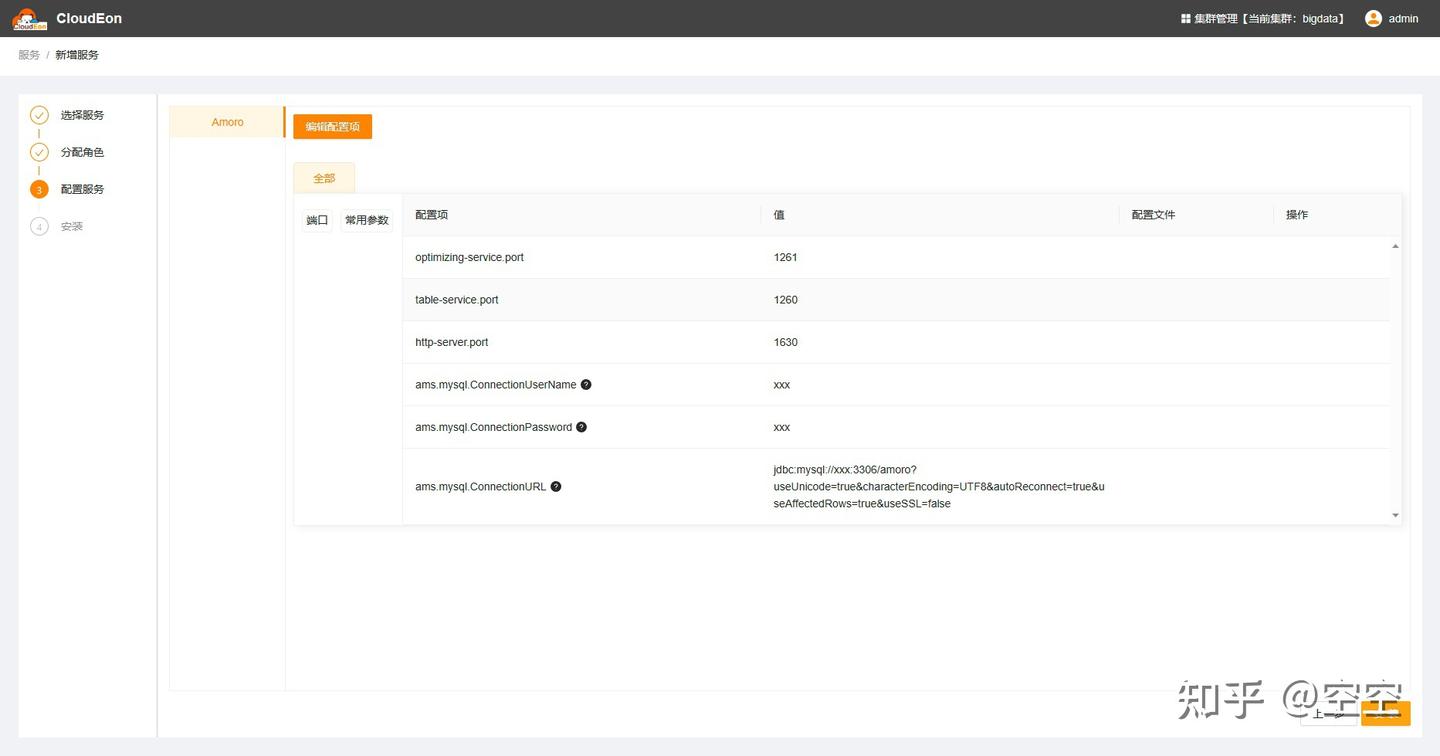Click the 配置项 column header

point(432,215)
